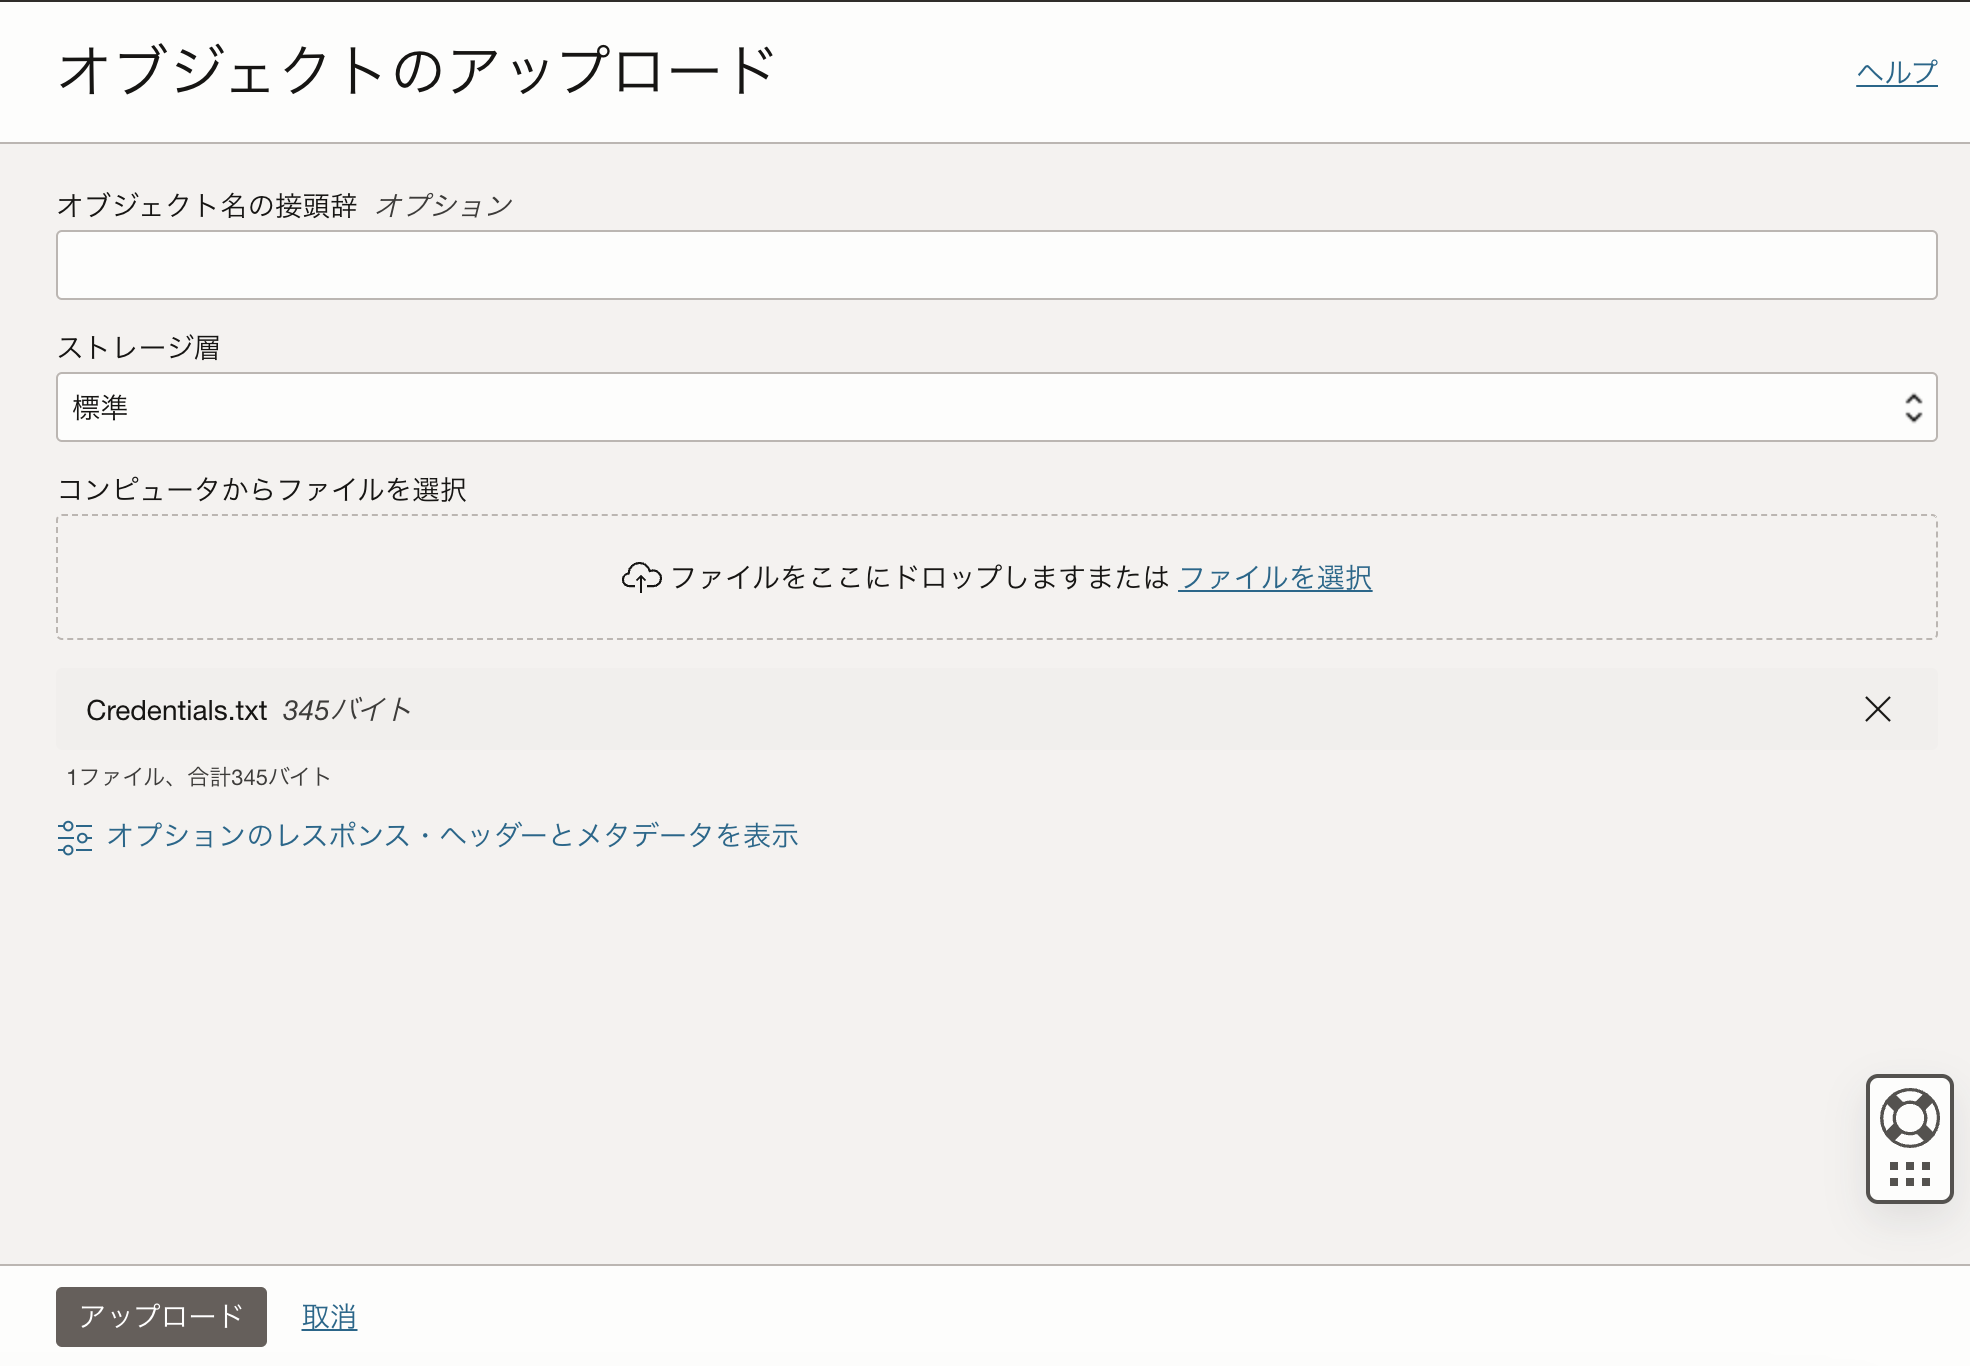Click the up-down arrows of storage tier select
The height and width of the screenshot is (1366, 1970).
(x=1912, y=407)
